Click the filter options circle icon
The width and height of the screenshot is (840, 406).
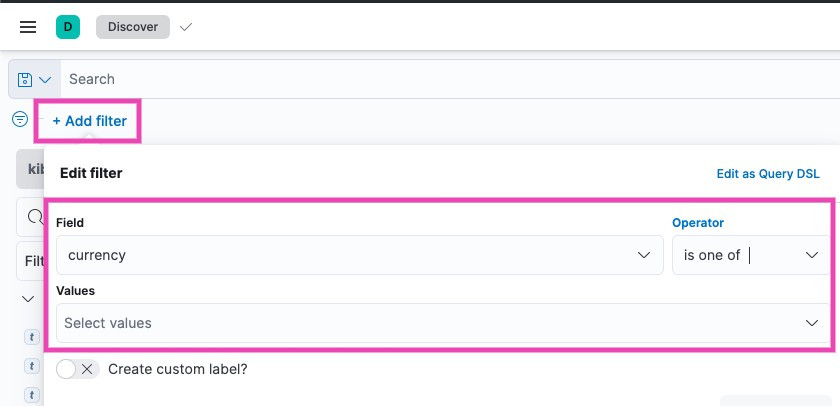coord(20,120)
